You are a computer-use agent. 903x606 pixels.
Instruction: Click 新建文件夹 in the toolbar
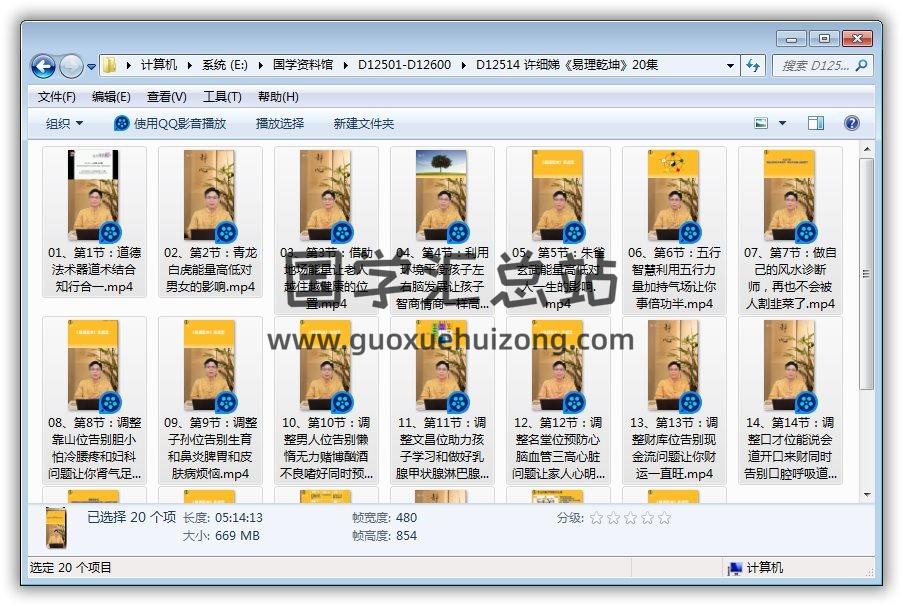[x=363, y=123]
